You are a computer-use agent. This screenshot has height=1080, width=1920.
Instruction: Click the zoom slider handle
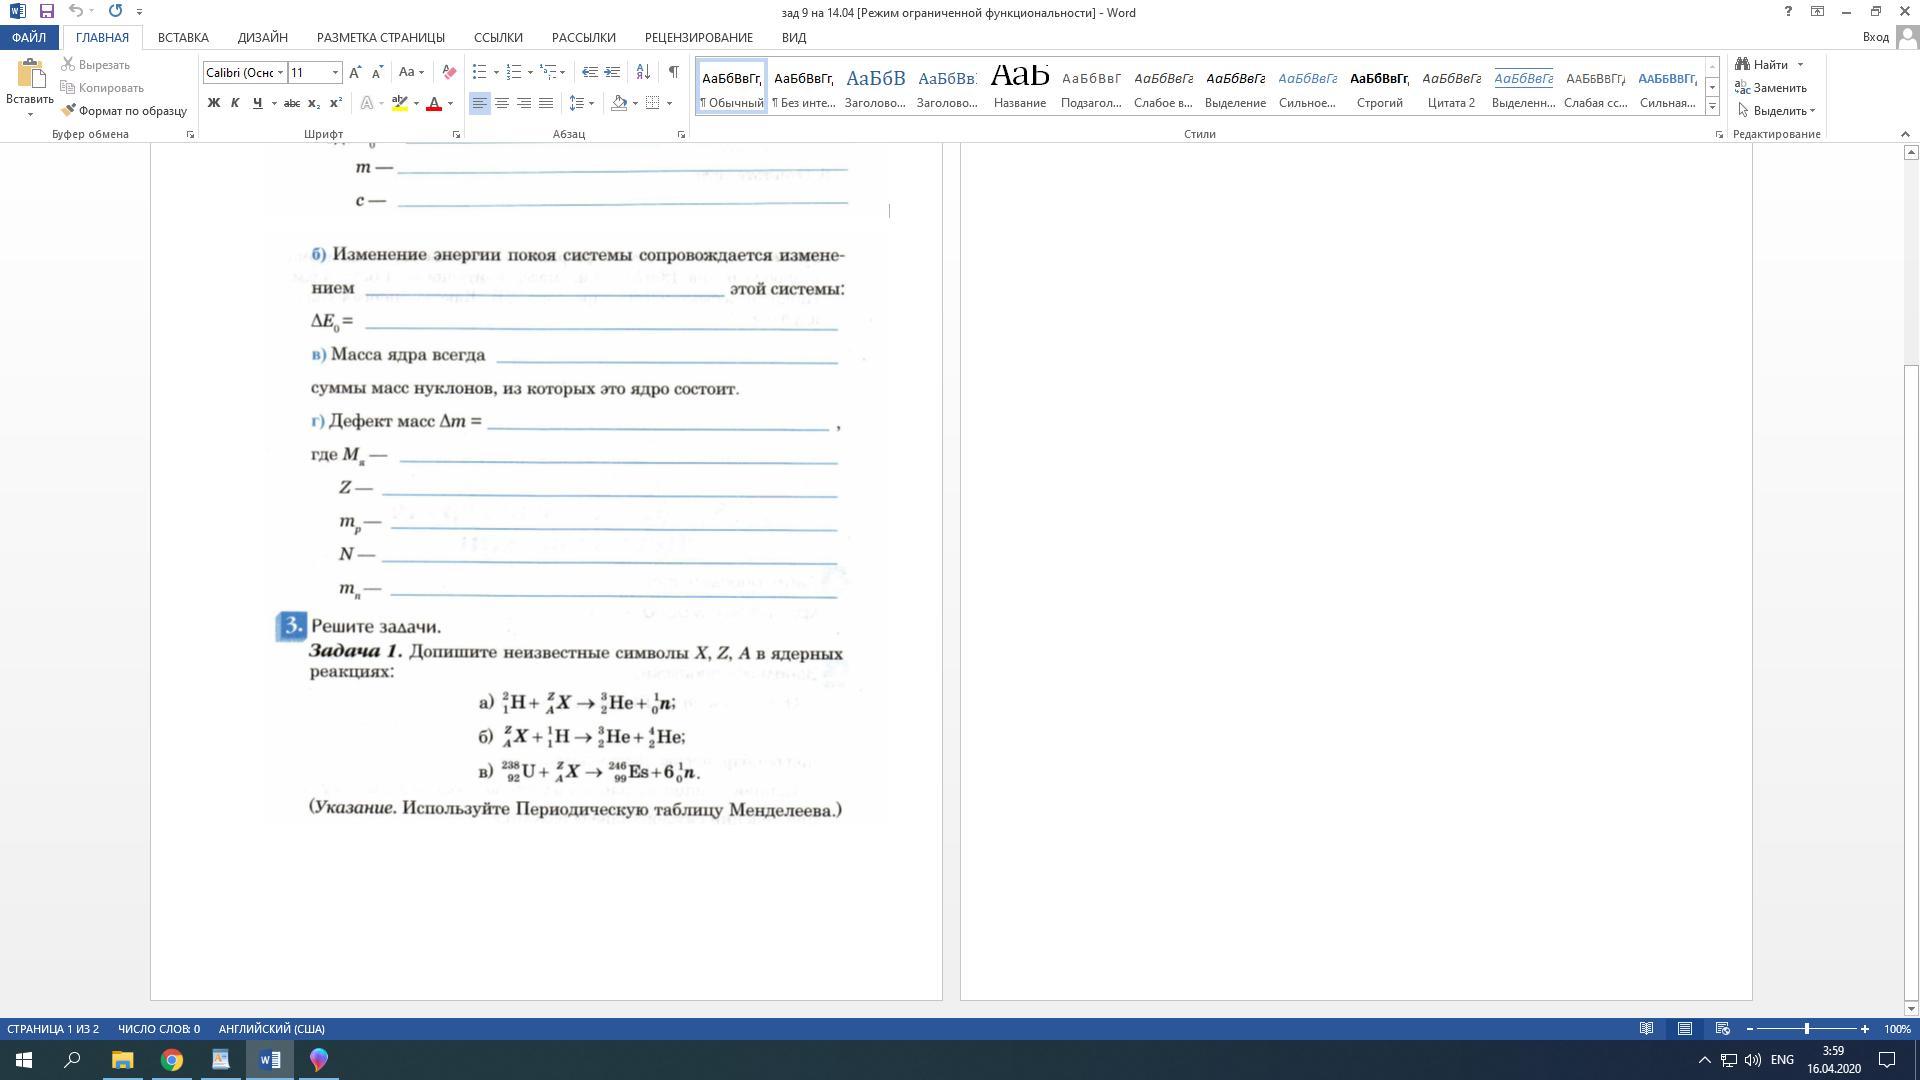pos(1806,1029)
